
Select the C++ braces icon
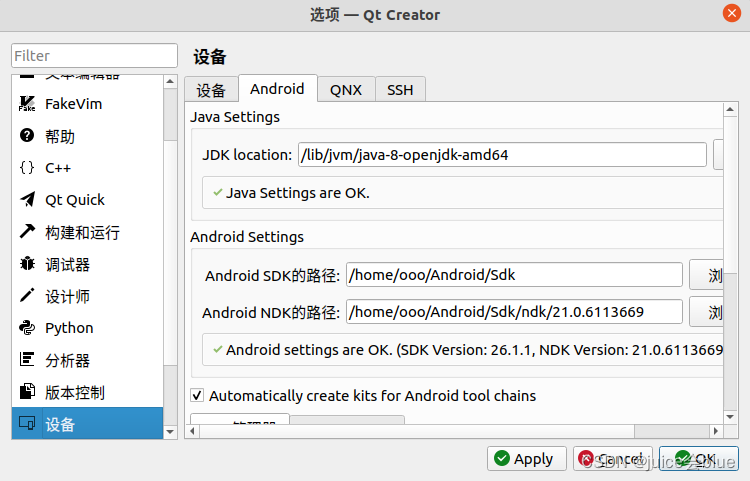click(x=27, y=168)
